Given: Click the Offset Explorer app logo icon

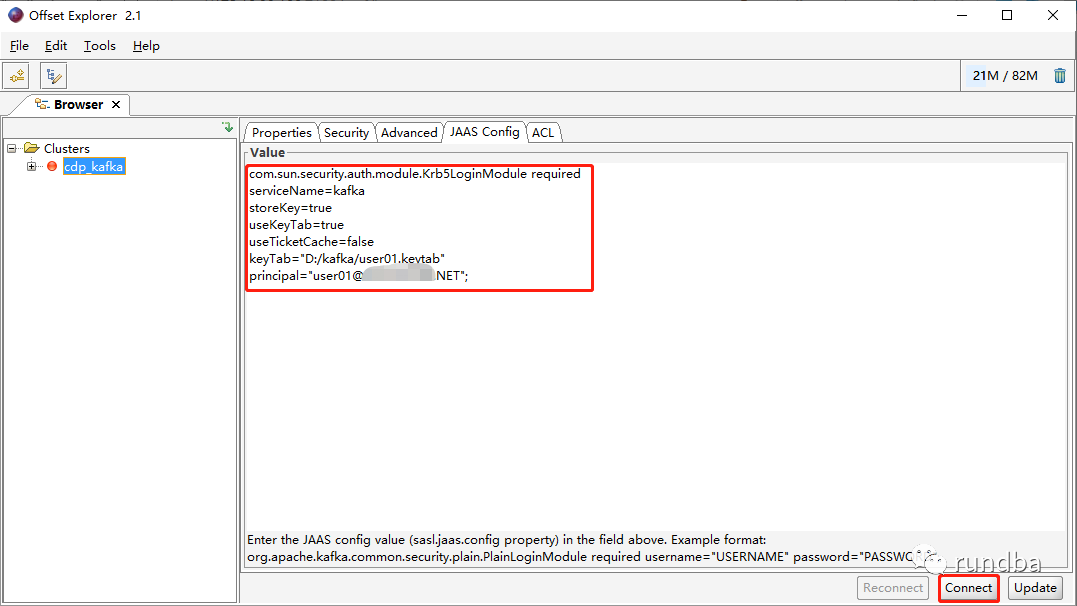Looking at the screenshot, I should tap(15, 15).
